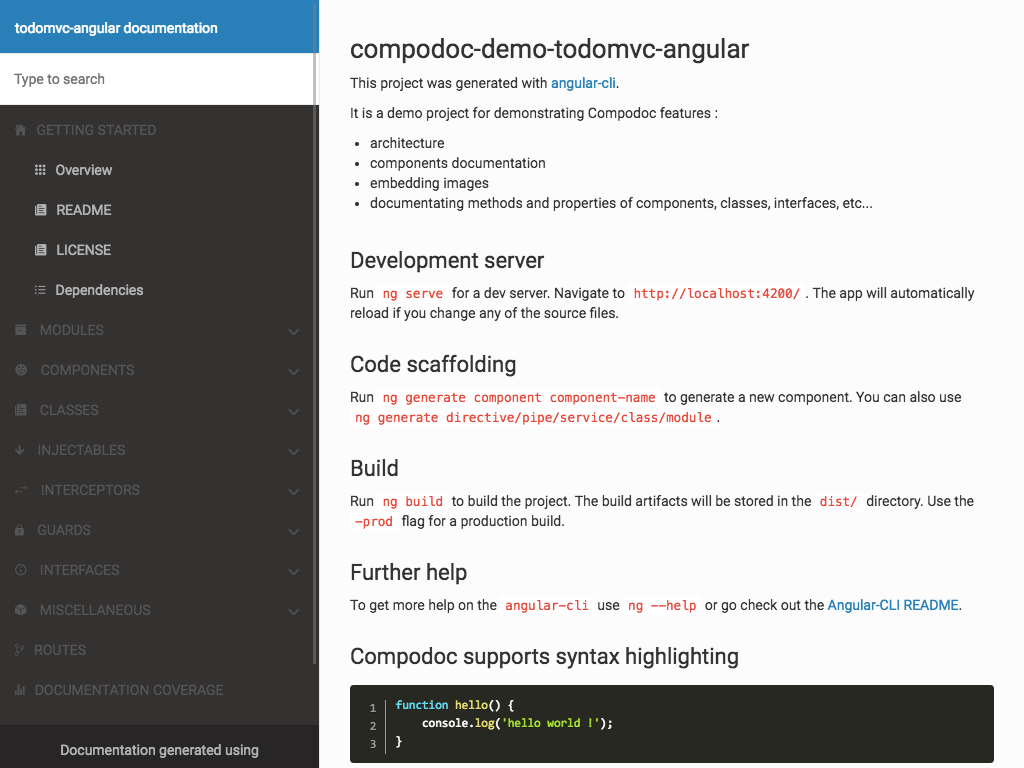Select the Overview grid icon
Image resolution: width=1024 pixels, height=768 pixels.
pyautogui.click(x=42, y=170)
